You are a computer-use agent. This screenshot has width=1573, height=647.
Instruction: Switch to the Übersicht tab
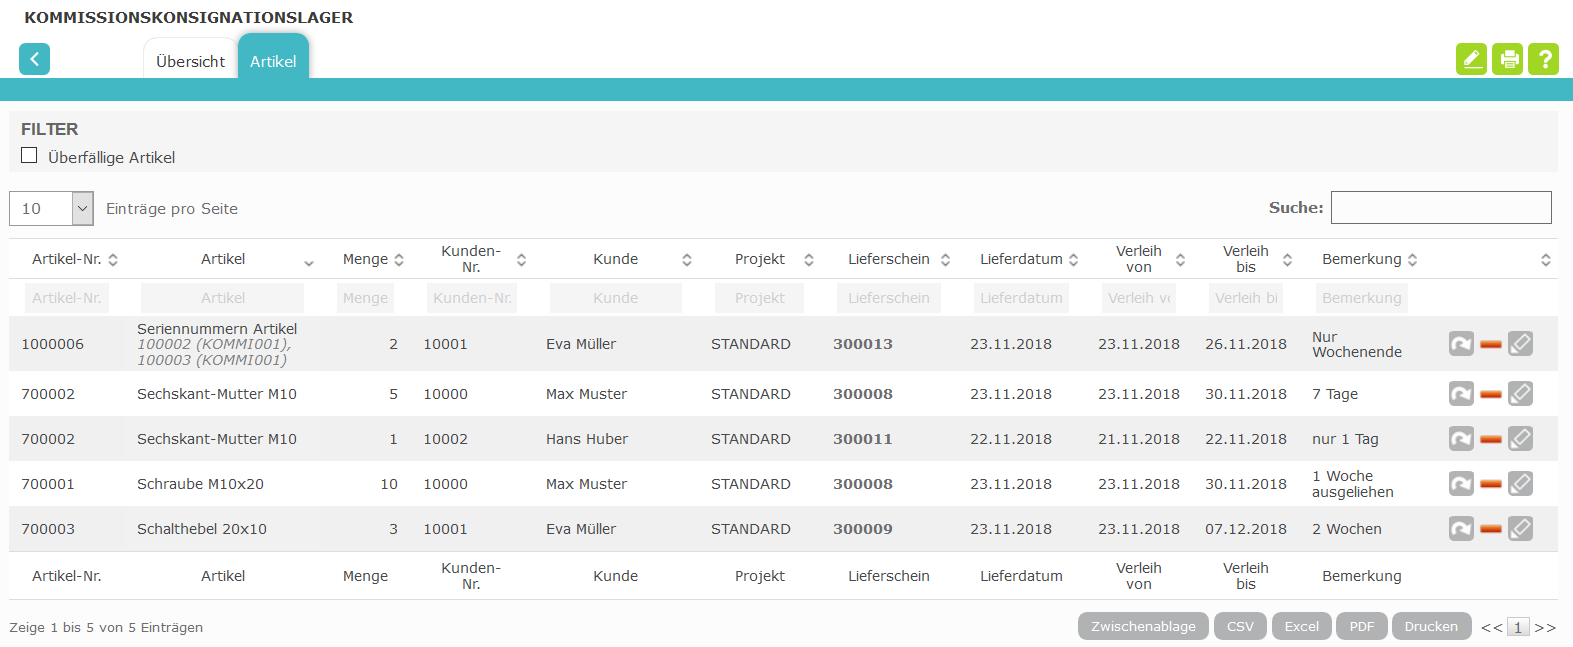point(190,61)
